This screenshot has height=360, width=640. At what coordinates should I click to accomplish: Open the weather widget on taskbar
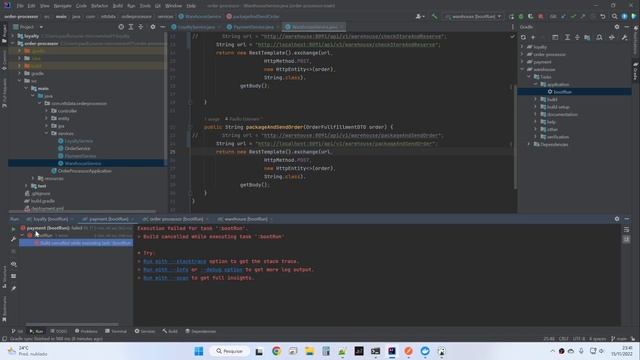27,351
